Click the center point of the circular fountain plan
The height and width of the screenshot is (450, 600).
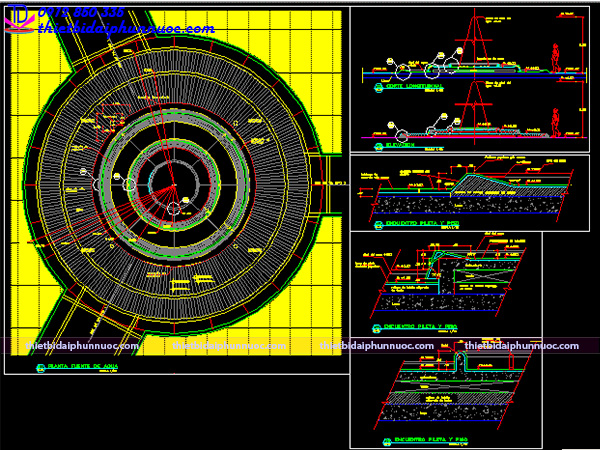click(174, 187)
